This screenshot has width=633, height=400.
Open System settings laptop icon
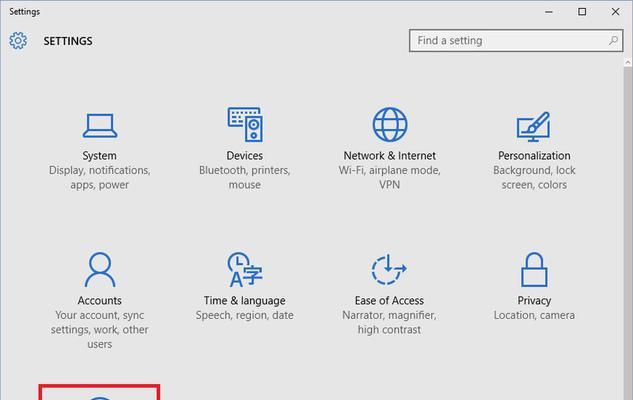point(100,126)
